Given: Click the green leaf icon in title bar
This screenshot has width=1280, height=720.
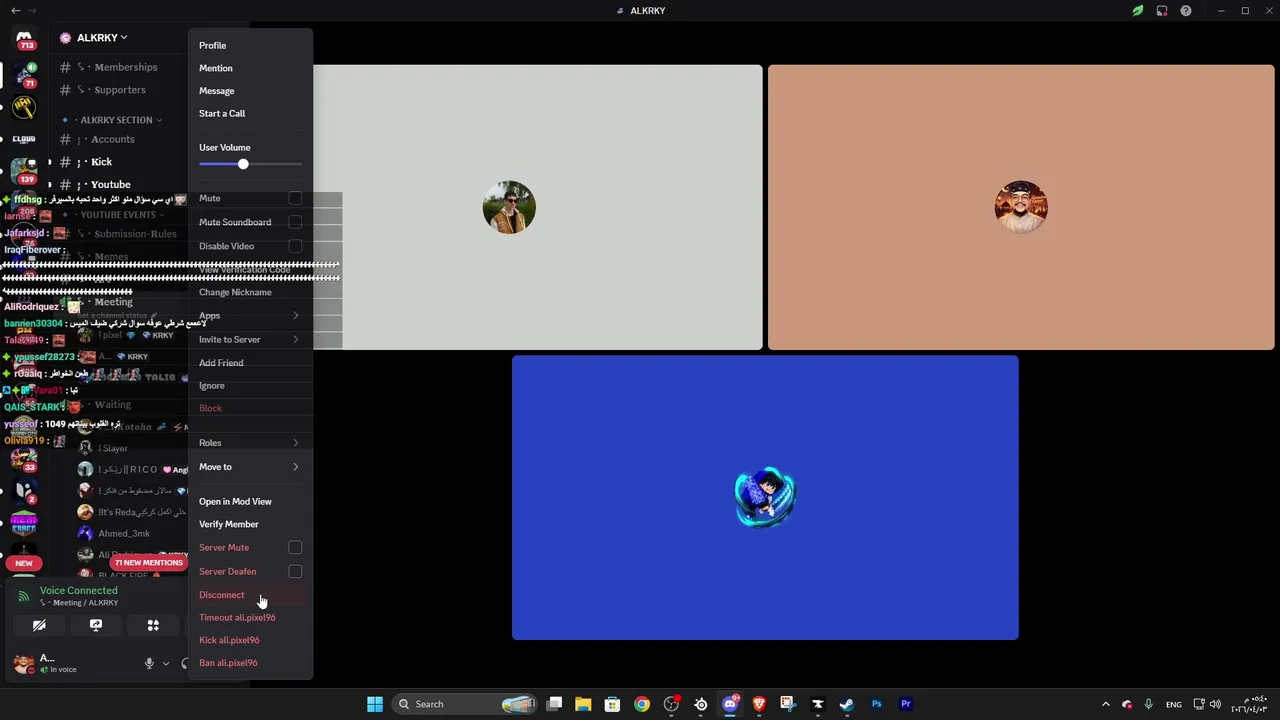Looking at the screenshot, I should tap(1138, 11).
